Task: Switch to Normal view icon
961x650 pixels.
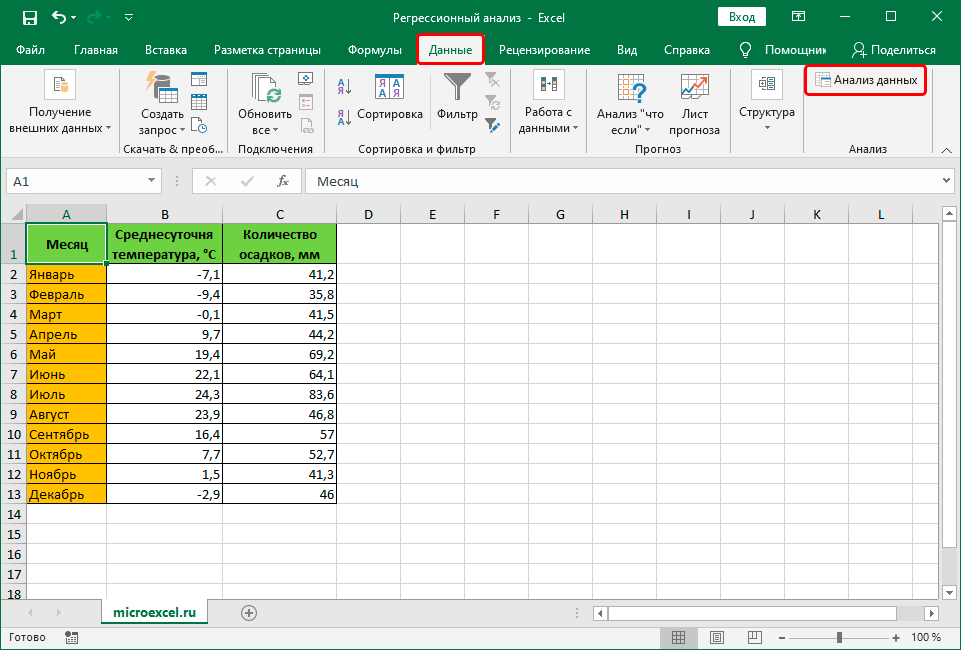Action: (678, 638)
